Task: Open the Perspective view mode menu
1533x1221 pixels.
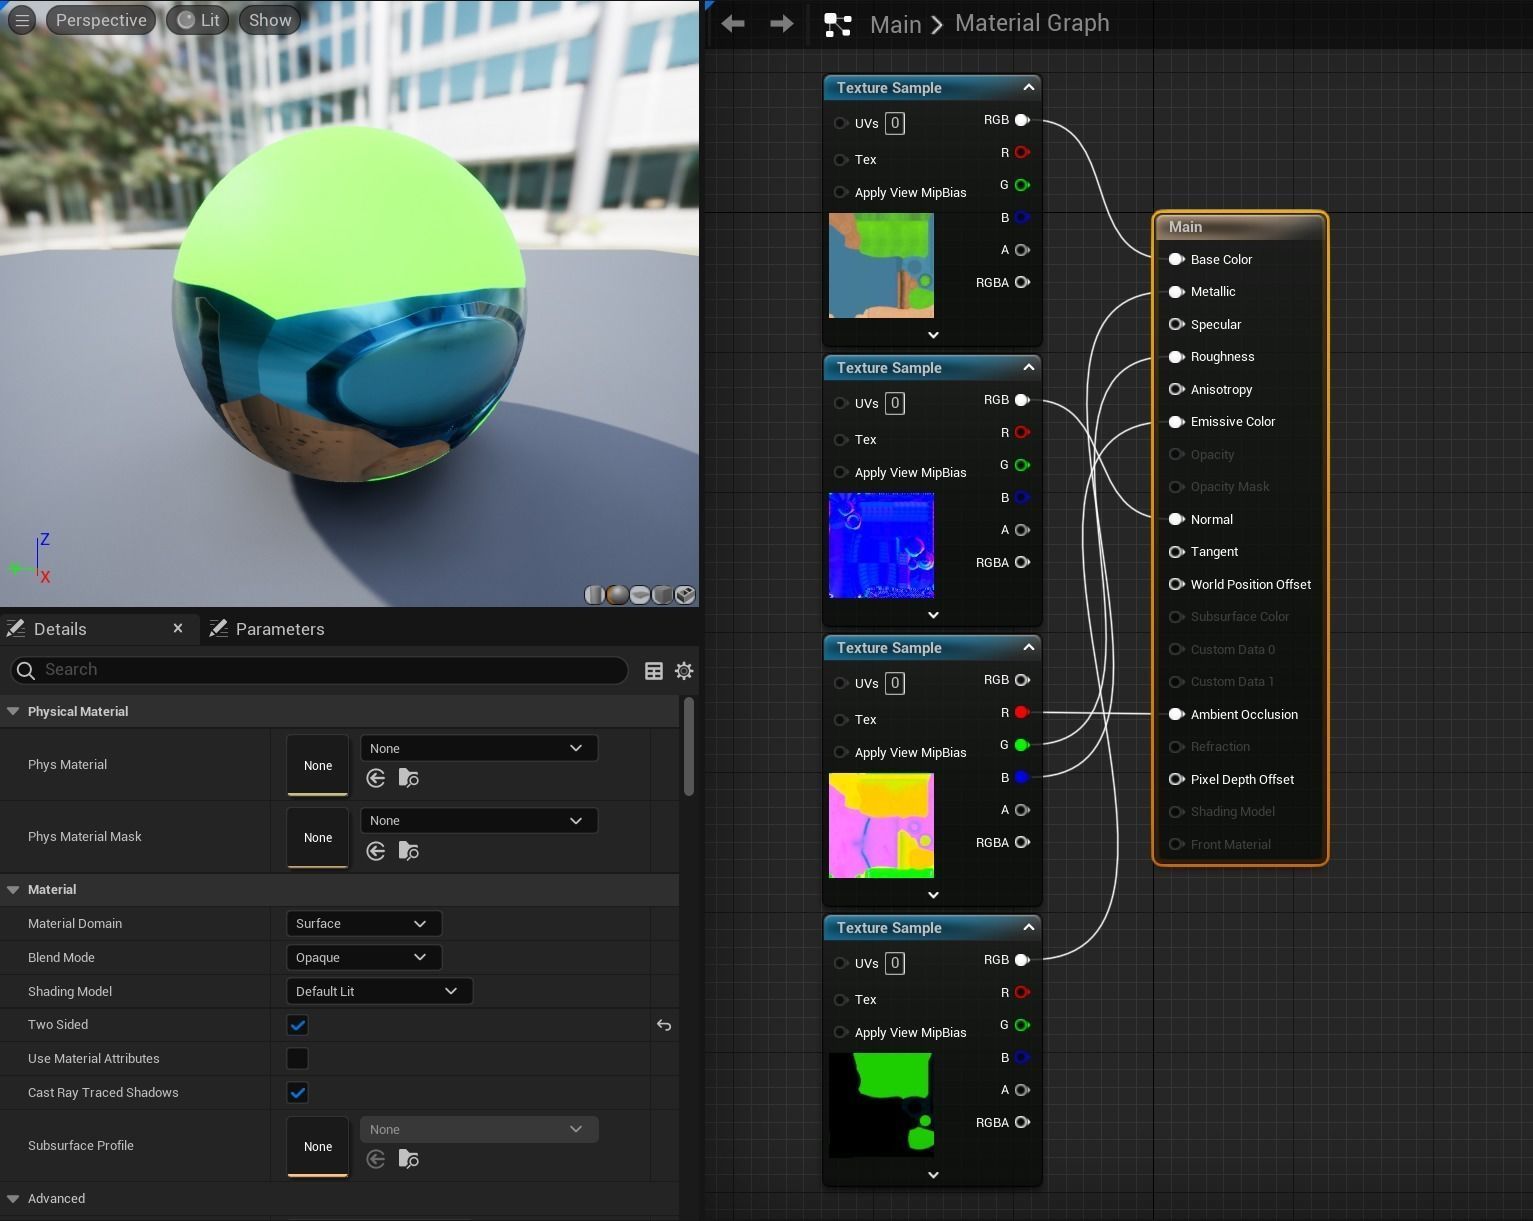Action: coord(101,20)
